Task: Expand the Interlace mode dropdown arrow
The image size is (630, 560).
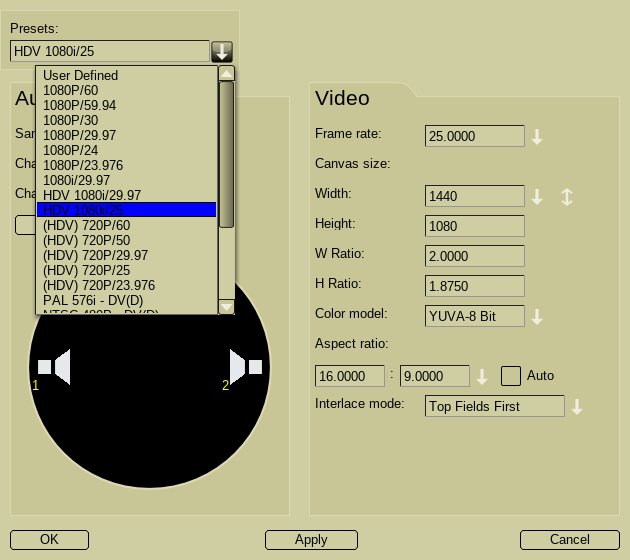Action: [577, 407]
